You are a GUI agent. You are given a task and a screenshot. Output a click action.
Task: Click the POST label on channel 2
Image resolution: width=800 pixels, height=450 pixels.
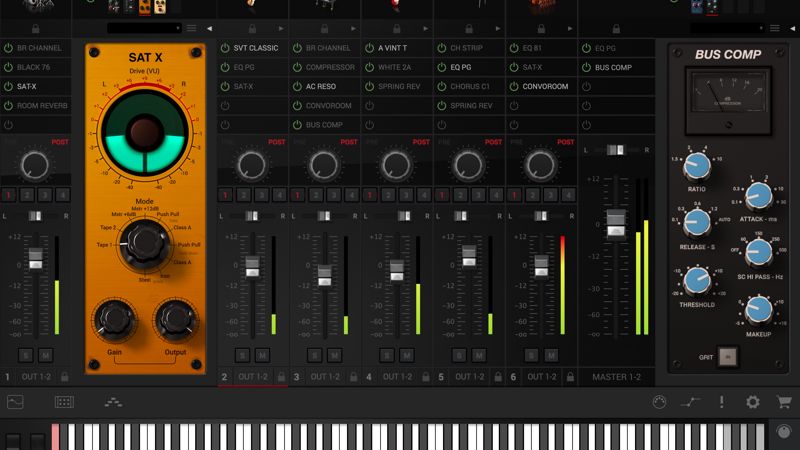(277, 142)
